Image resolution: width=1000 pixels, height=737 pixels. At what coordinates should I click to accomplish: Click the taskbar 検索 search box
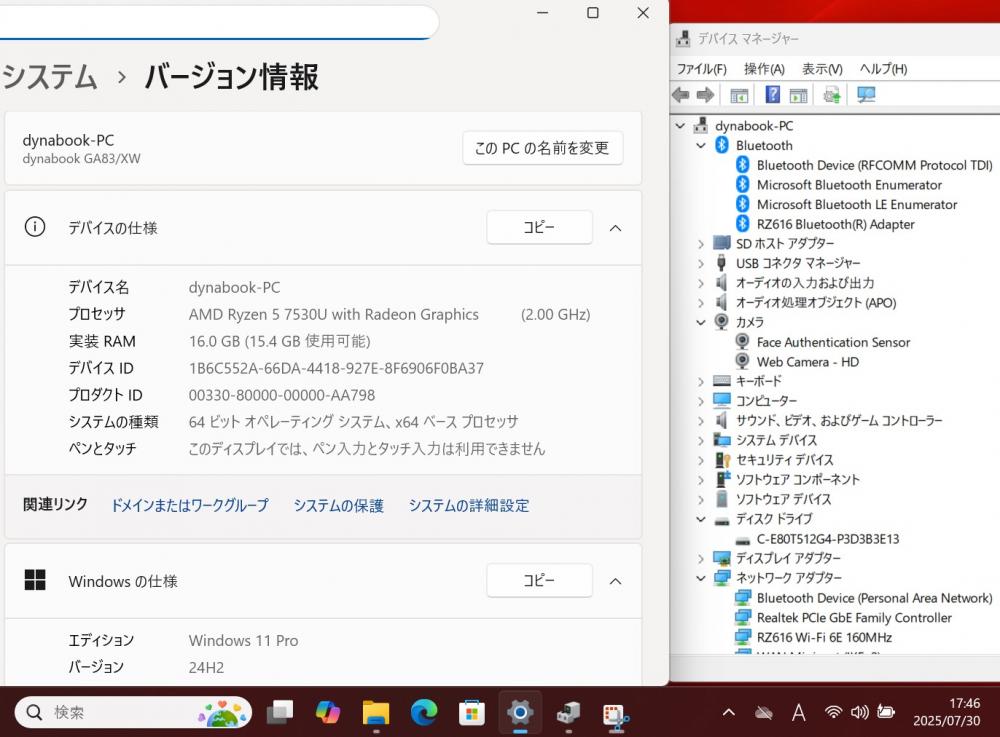coord(133,712)
